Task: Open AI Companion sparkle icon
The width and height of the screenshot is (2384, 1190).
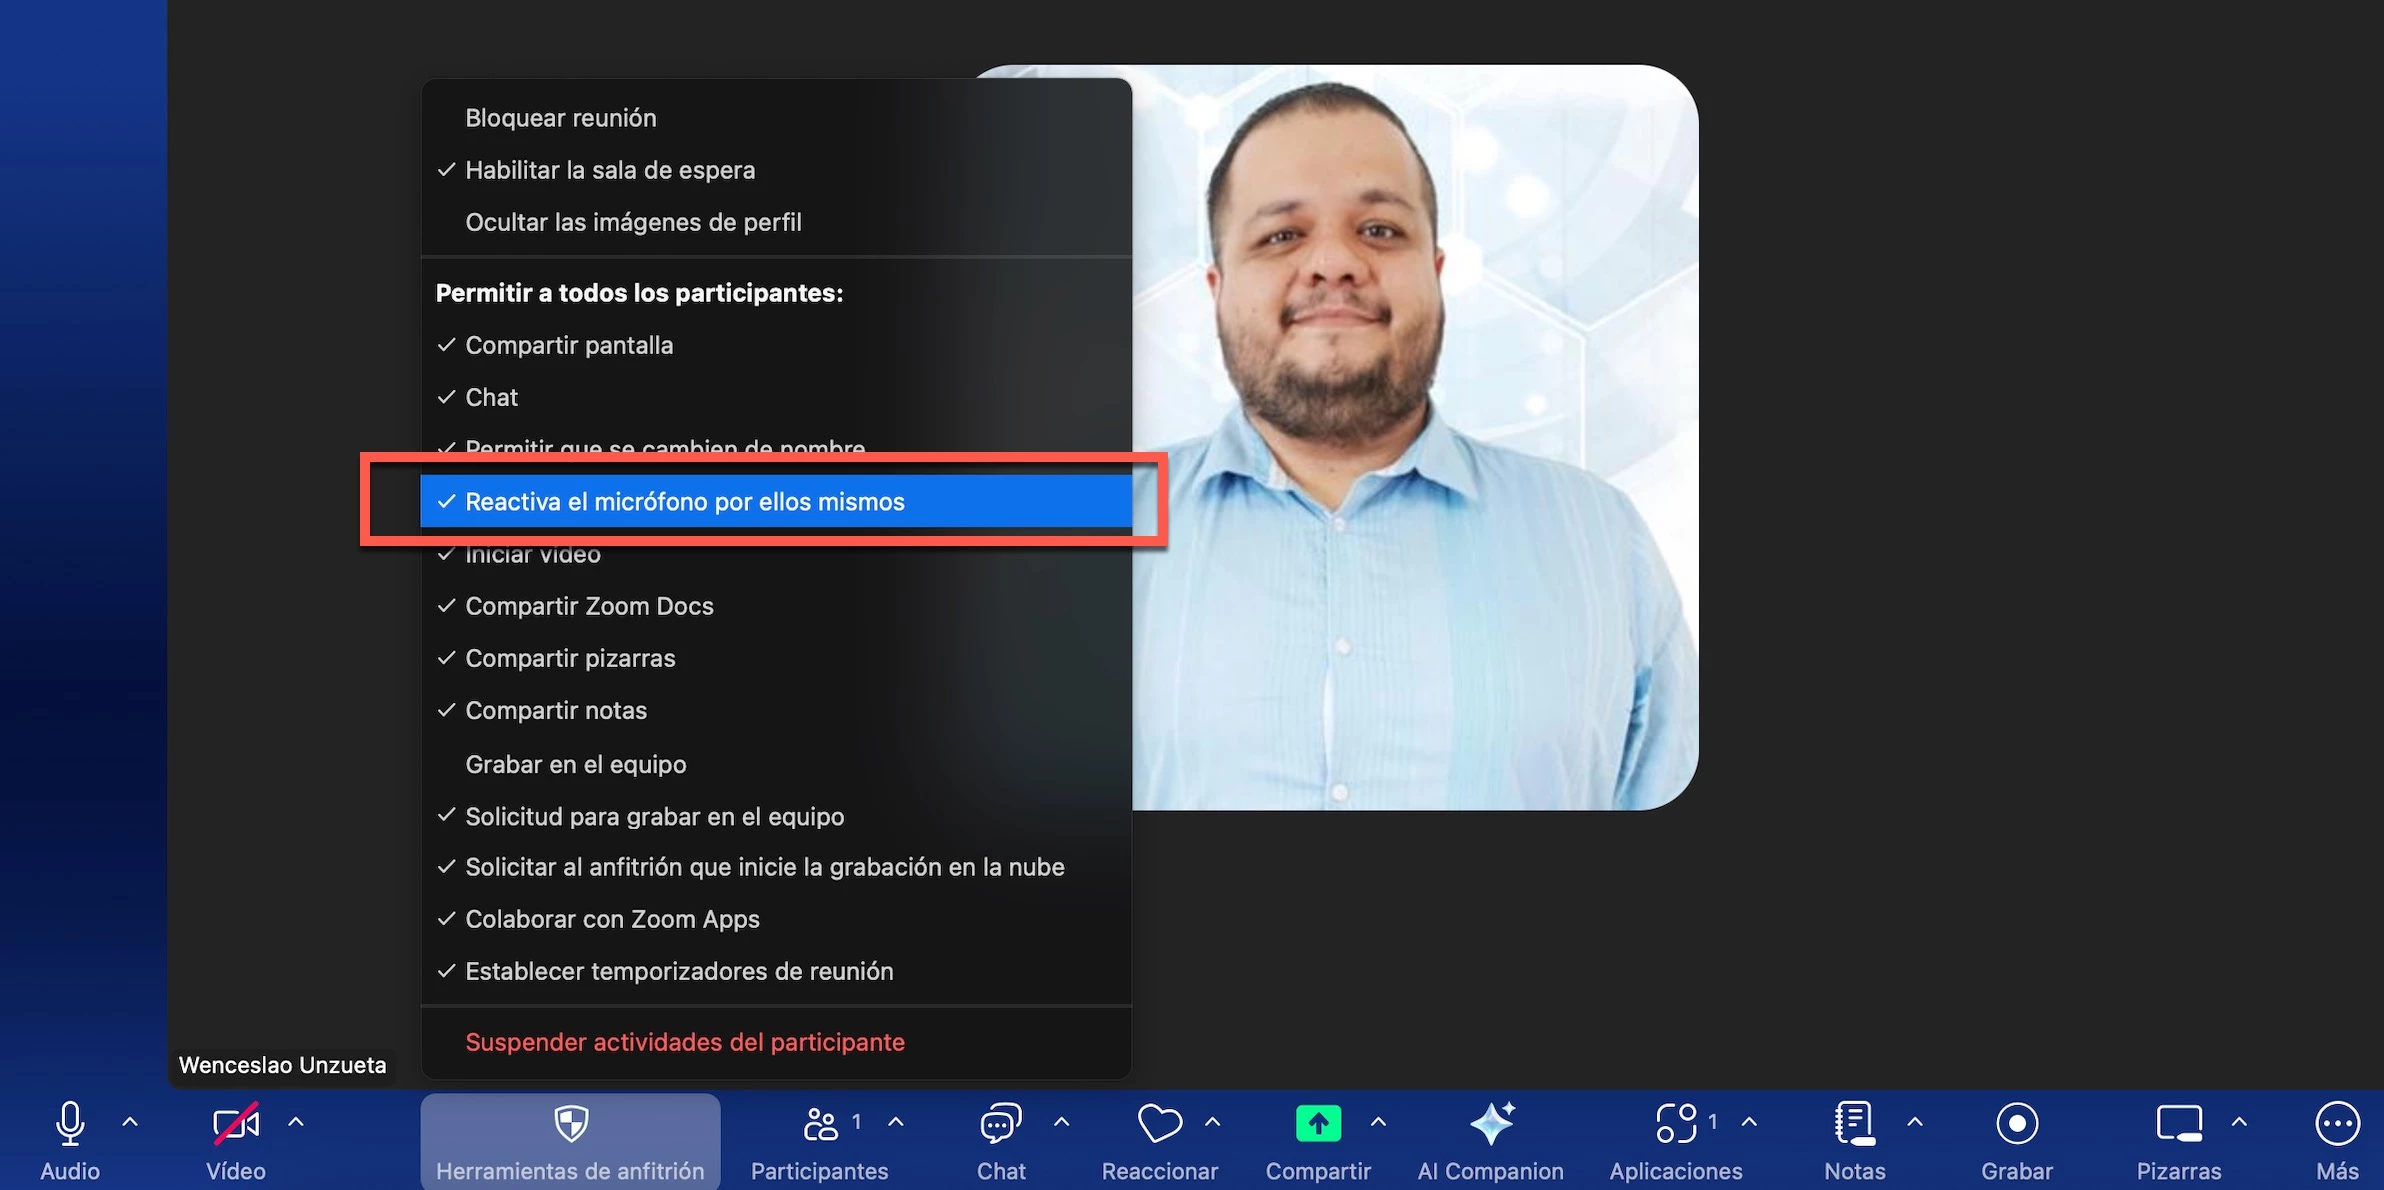Action: pyautogui.click(x=1491, y=1124)
